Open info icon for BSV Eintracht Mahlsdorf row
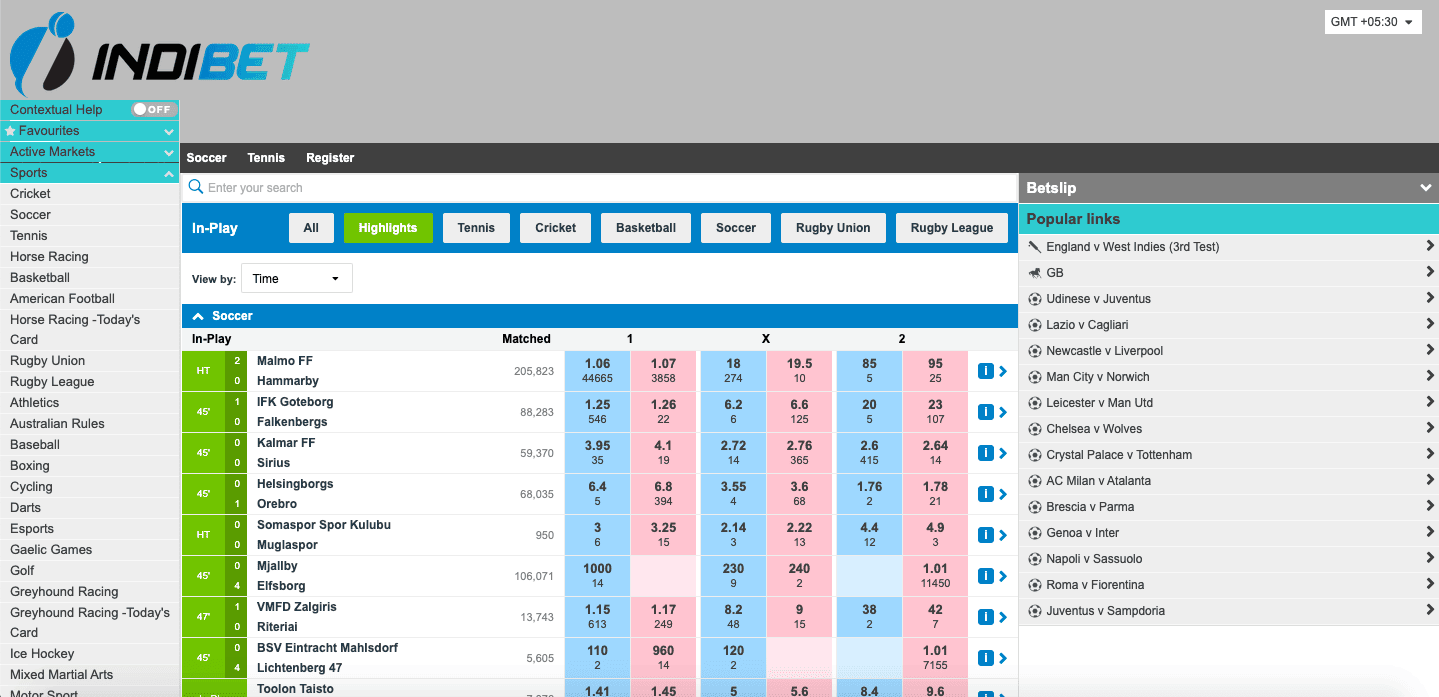The image size is (1439, 697). 986,658
